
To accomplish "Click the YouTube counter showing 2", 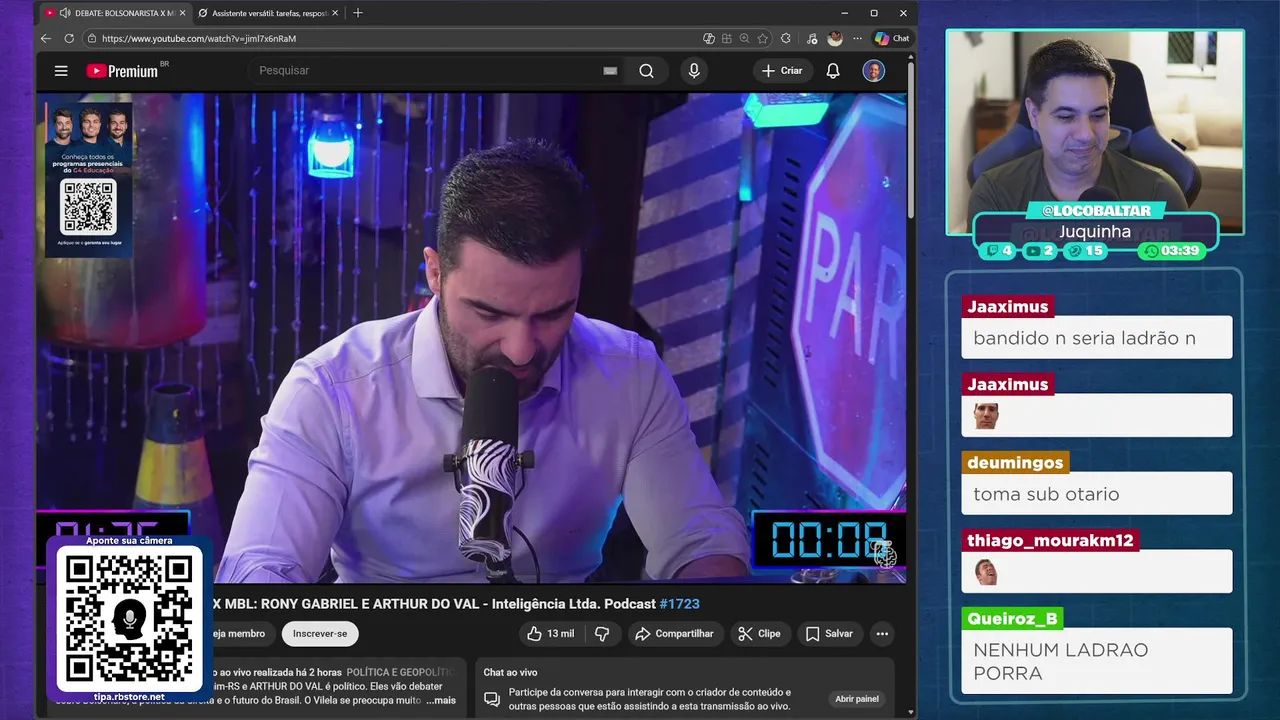I will [1040, 251].
